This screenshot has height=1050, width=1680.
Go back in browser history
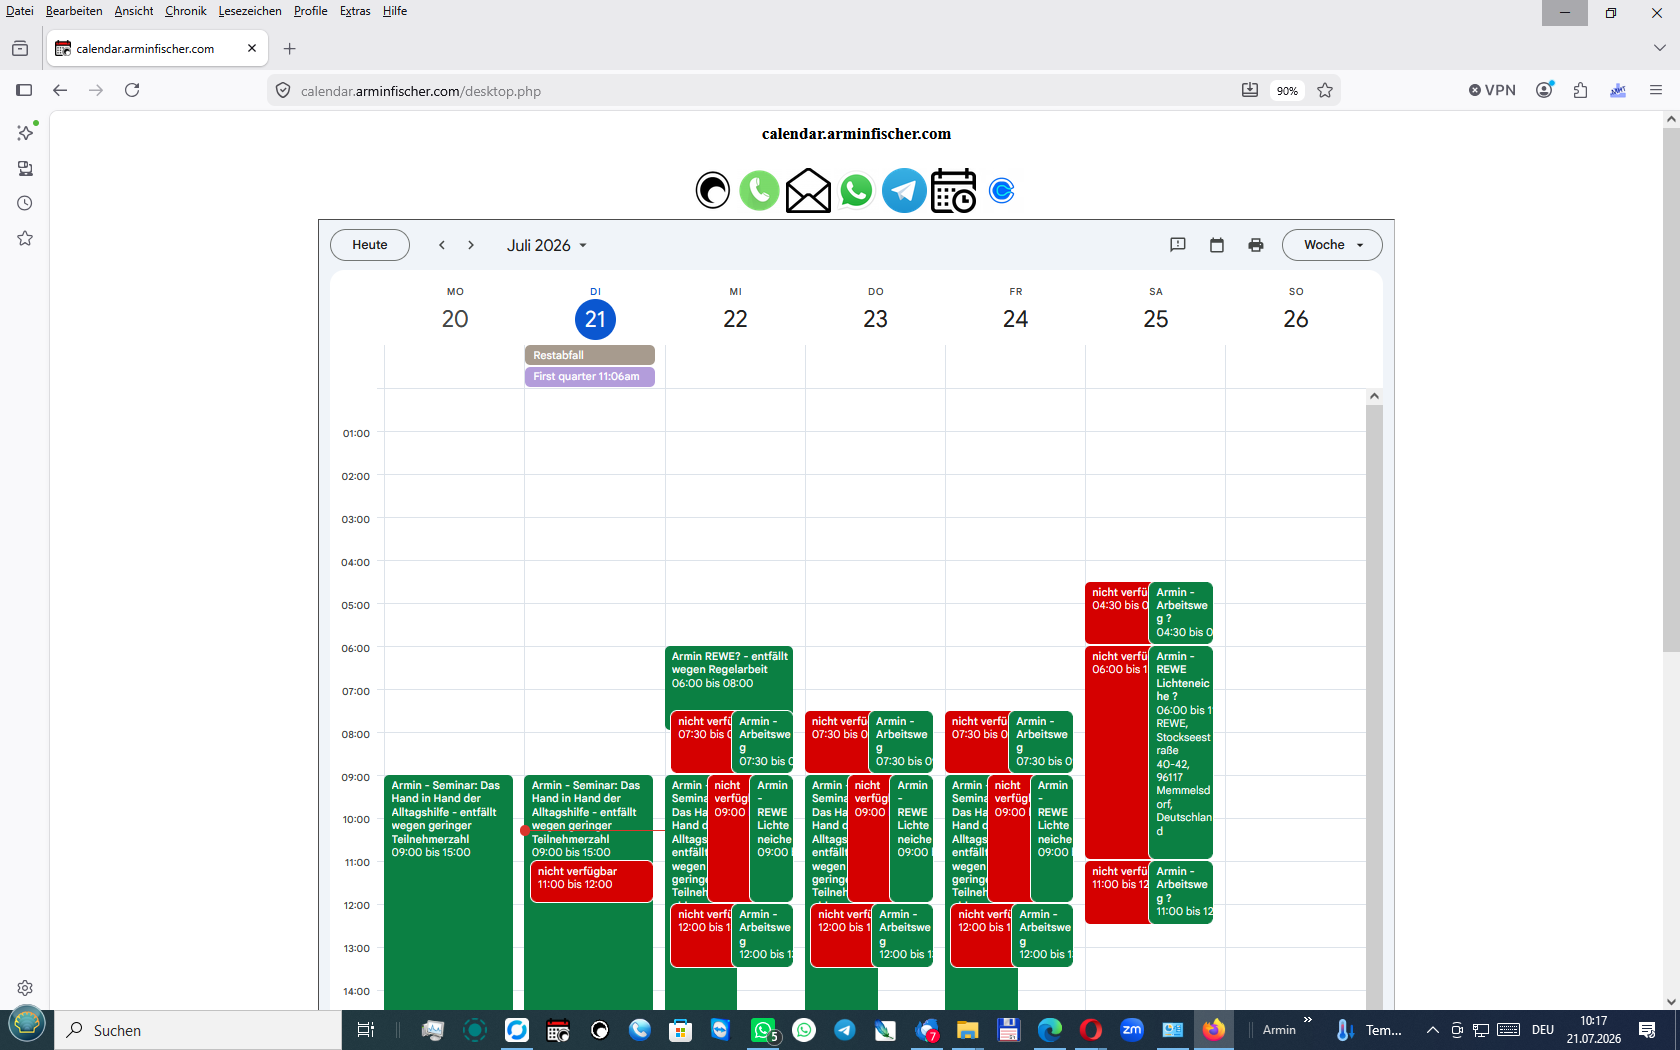click(x=60, y=90)
